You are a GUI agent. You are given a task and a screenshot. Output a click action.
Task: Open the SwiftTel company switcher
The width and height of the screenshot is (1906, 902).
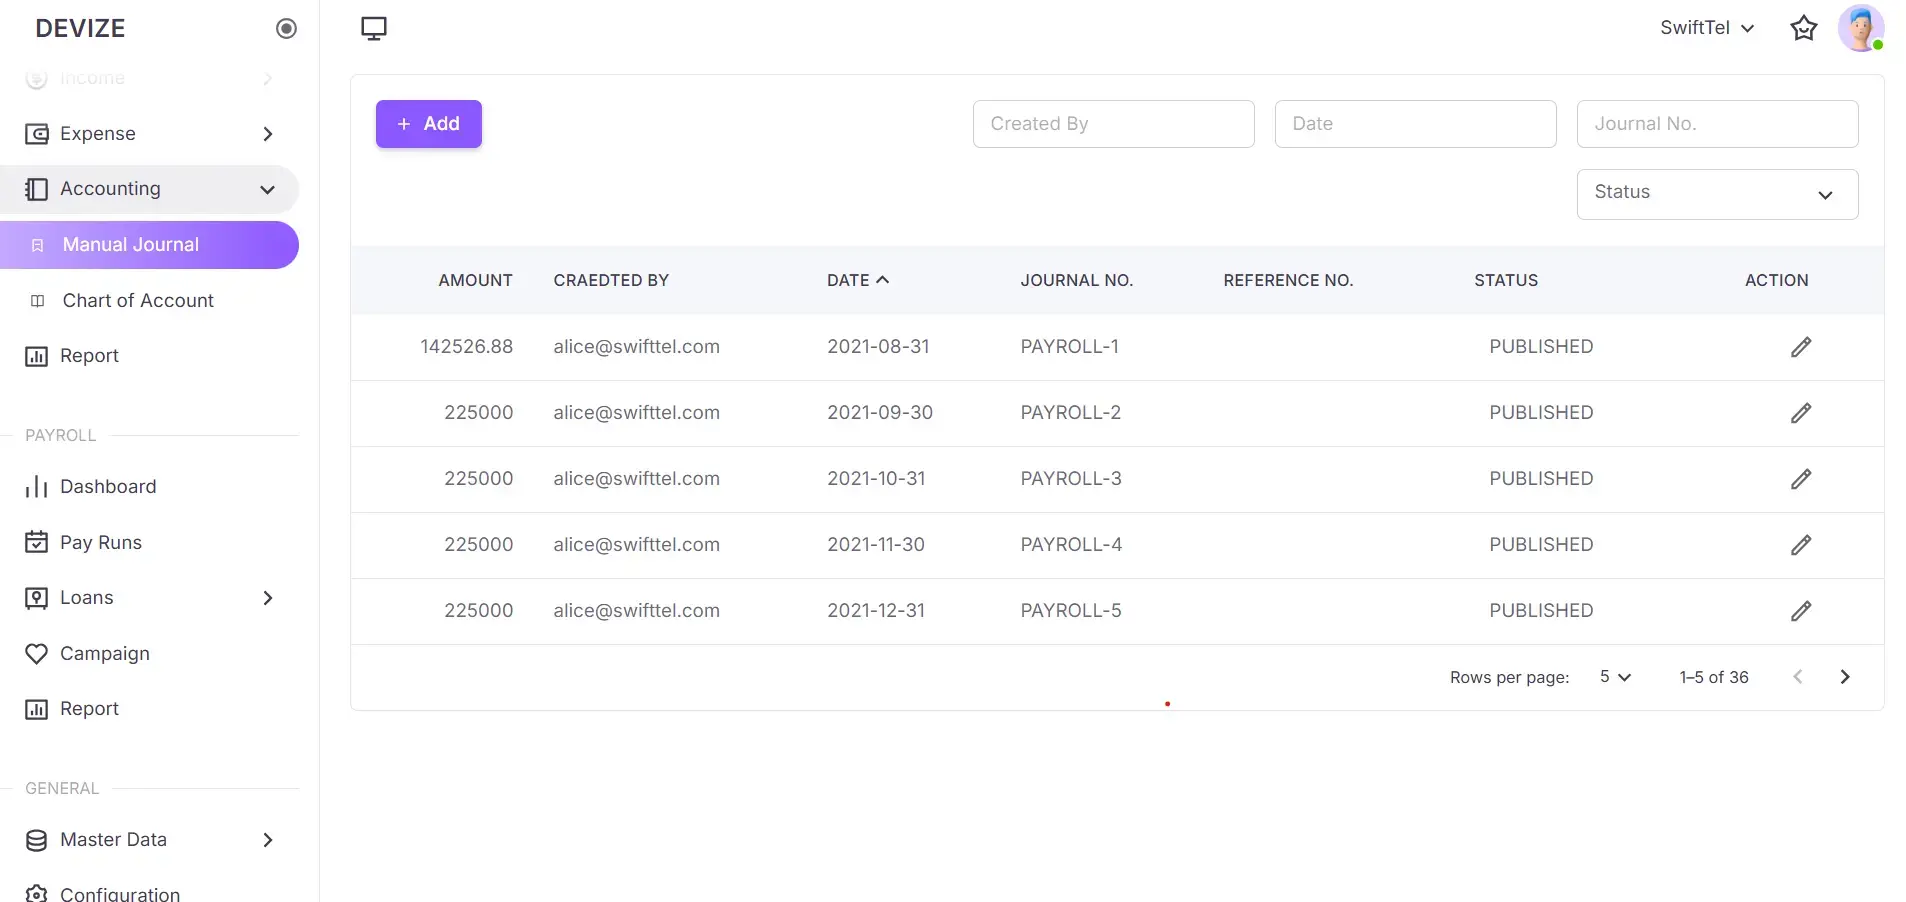(x=1706, y=28)
